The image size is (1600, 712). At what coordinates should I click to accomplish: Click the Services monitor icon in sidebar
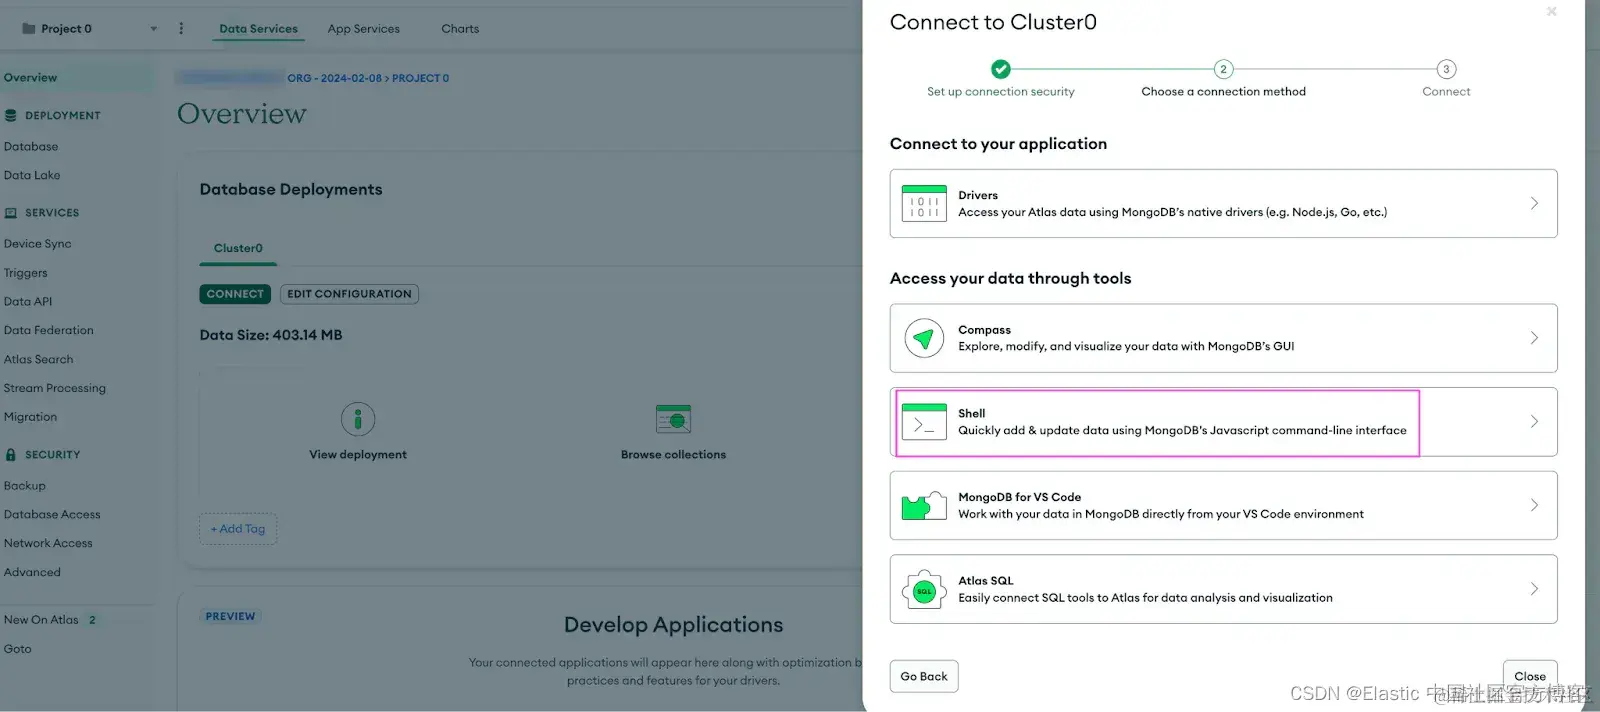pyautogui.click(x=11, y=213)
